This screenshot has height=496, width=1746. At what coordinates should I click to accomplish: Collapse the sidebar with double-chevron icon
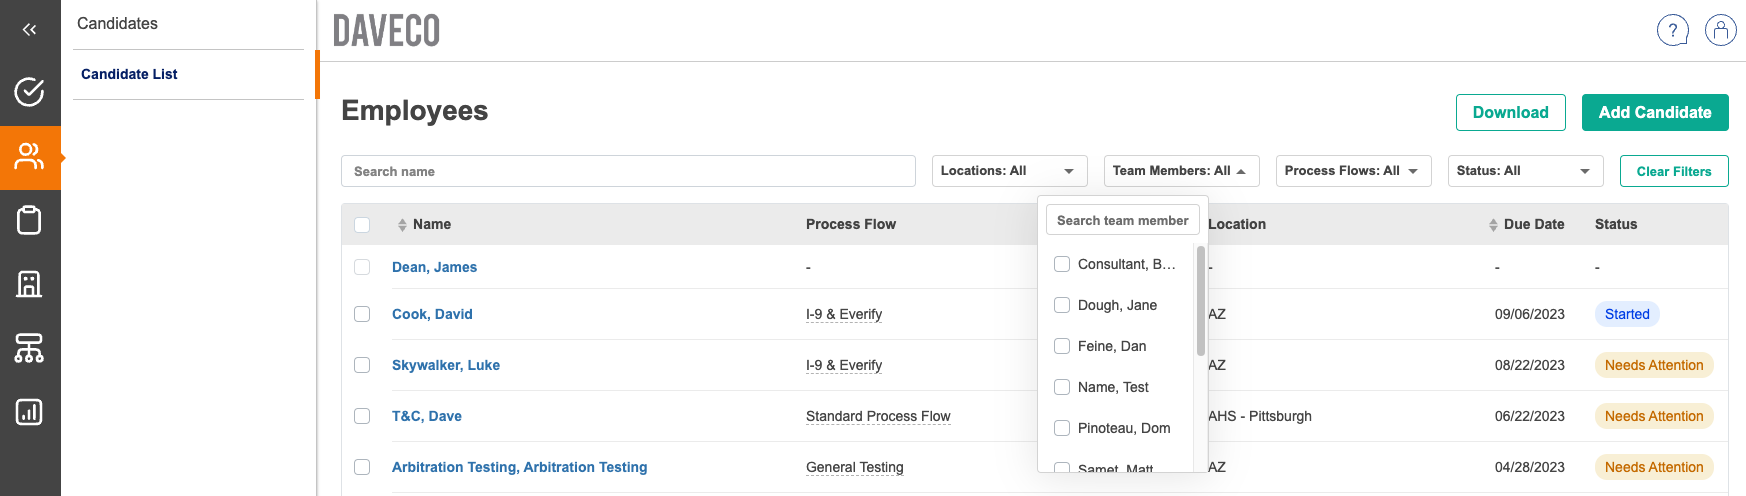pyautogui.click(x=29, y=30)
